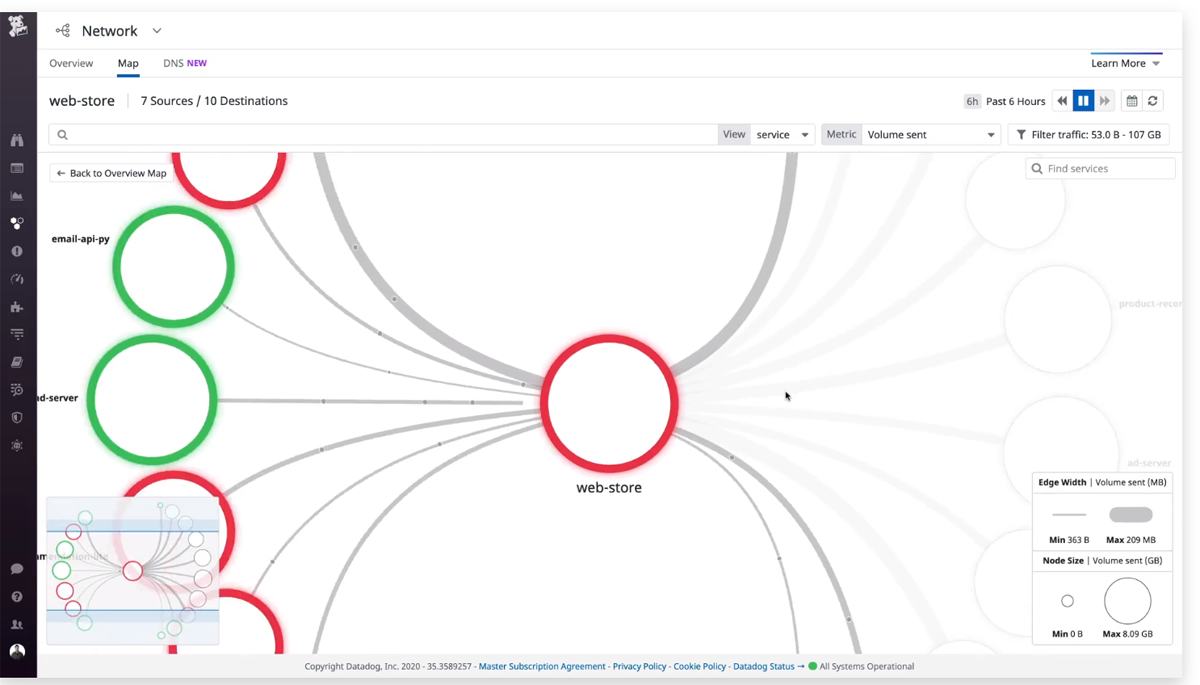The height and width of the screenshot is (685, 1200).
Task: Click the Max 209 MB legend value
Action: point(1131,540)
